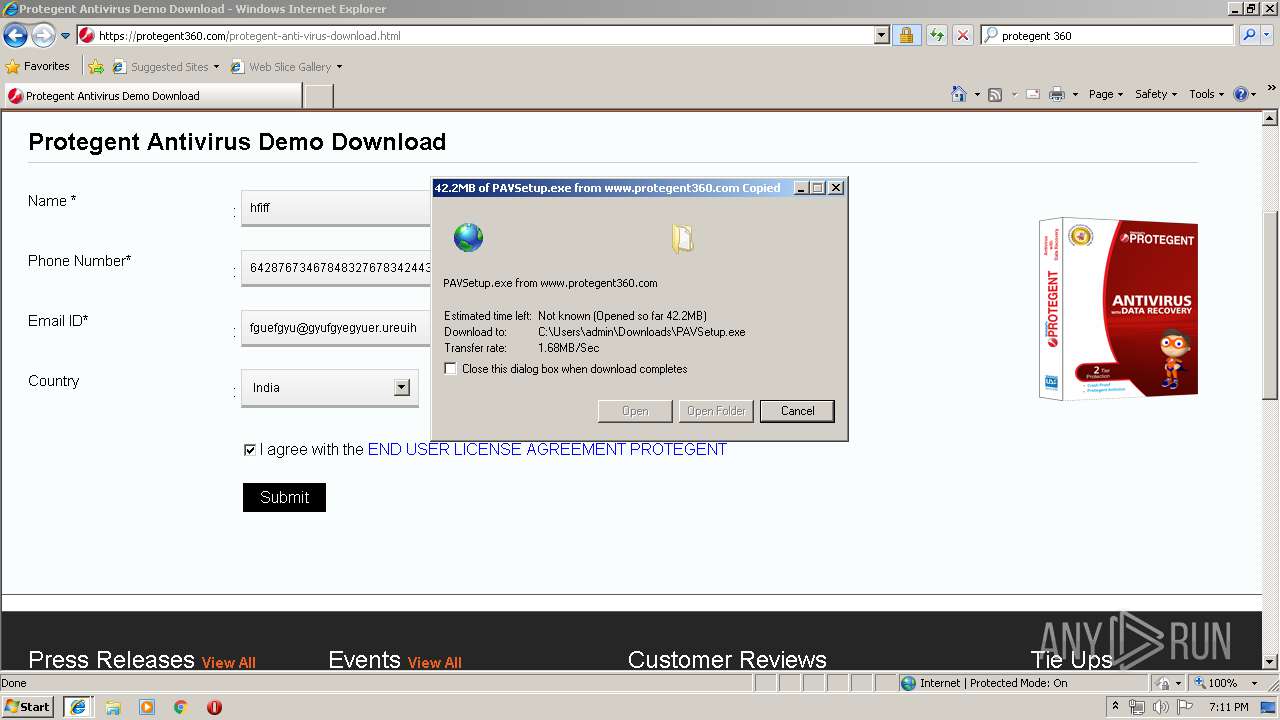Open Events 'View All' link

point(434,662)
